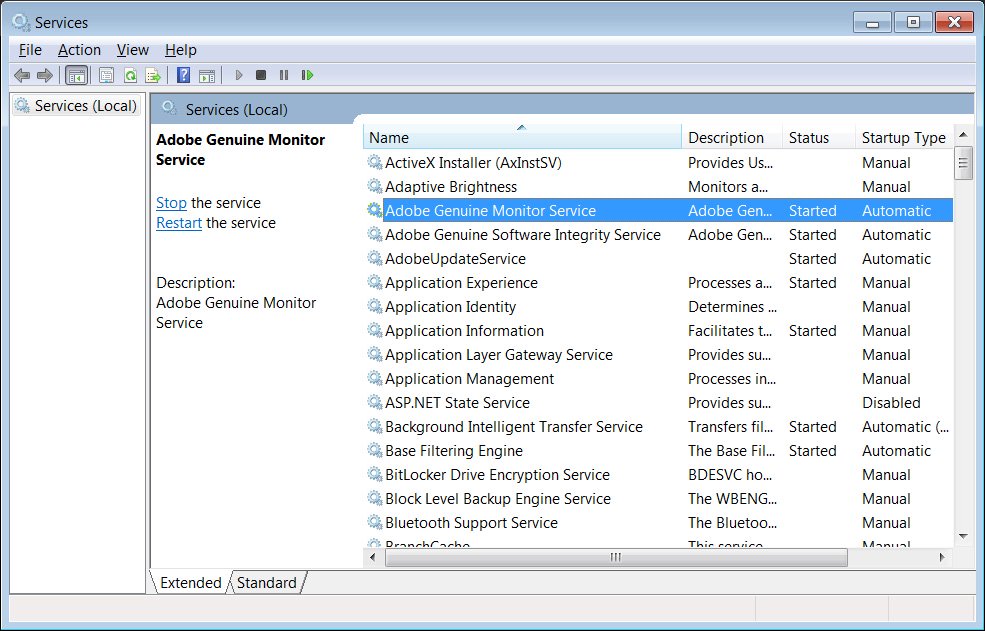
Task: Click the vertical scrollbar thumb
Action: tap(963, 163)
